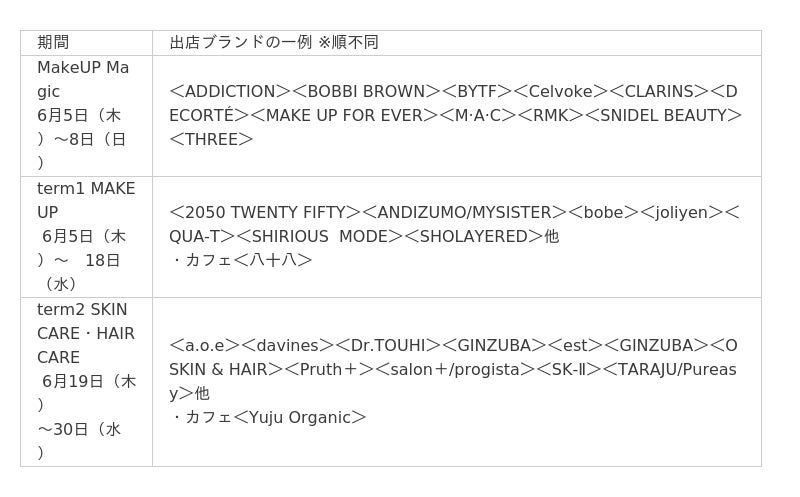The width and height of the screenshot is (800, 497).
Task: Select the Dr.TOUHI brand text
Action: click(388, 345)
